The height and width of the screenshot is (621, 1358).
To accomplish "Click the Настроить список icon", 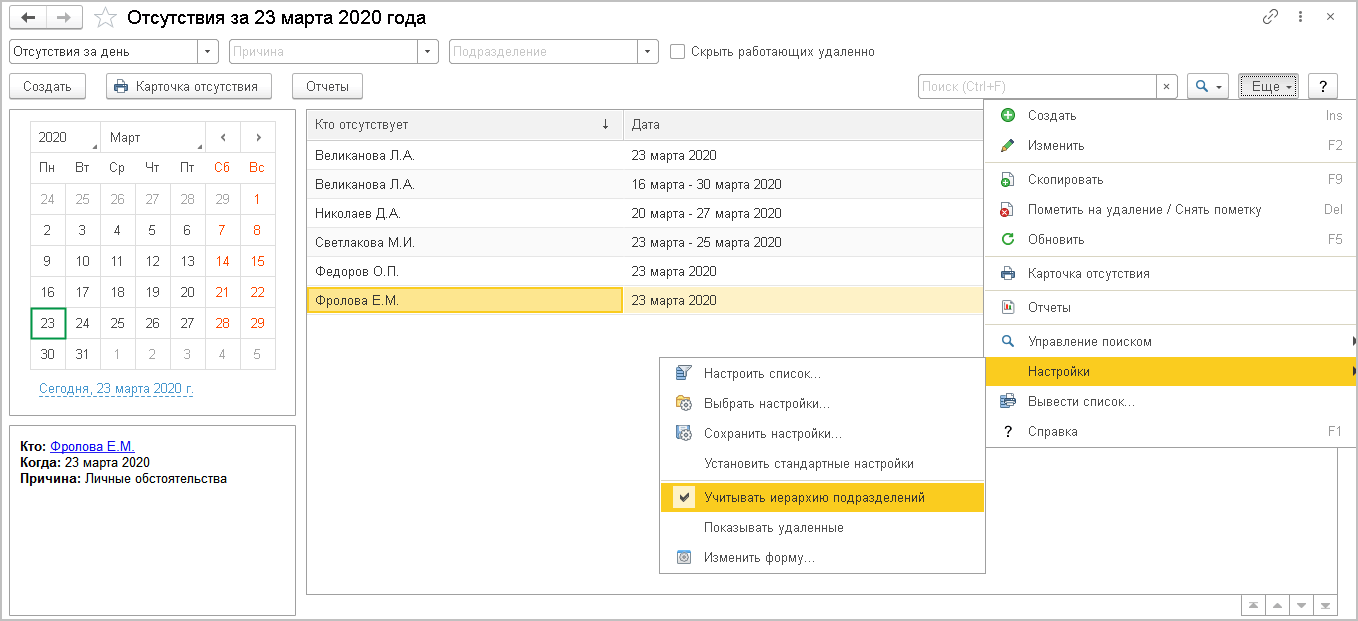I will pos(684,374).
